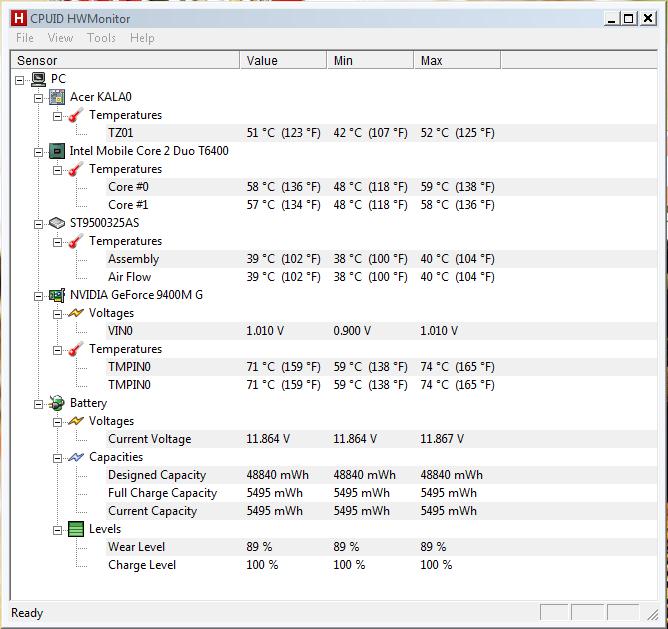668x629 pixels.
Task: Click thermometer icon under ST9500325AS
Action: tap(76, 241)
